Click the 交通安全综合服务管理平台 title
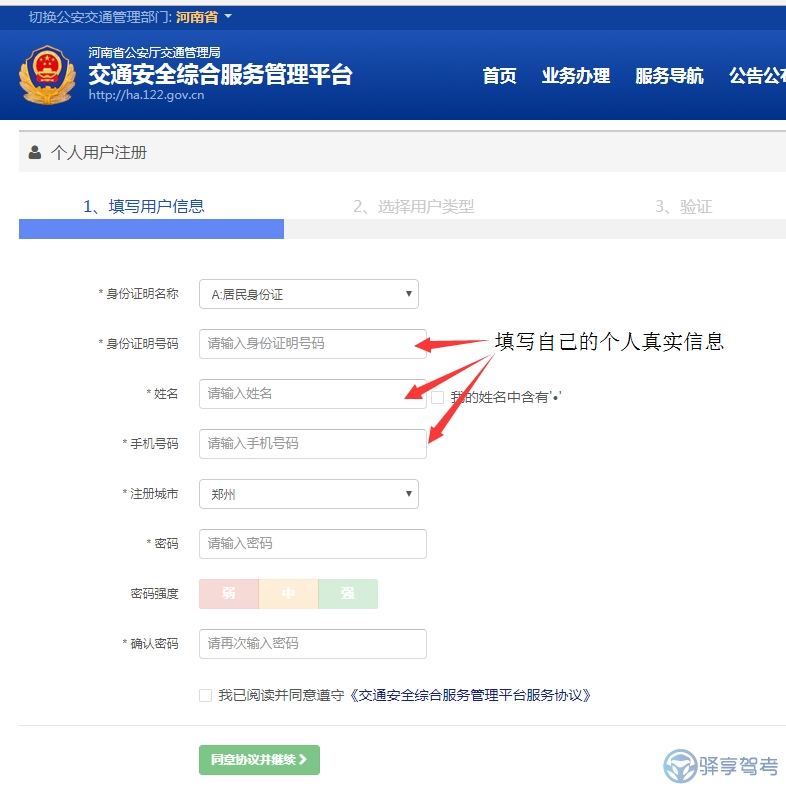 click(x=220, y=74)
